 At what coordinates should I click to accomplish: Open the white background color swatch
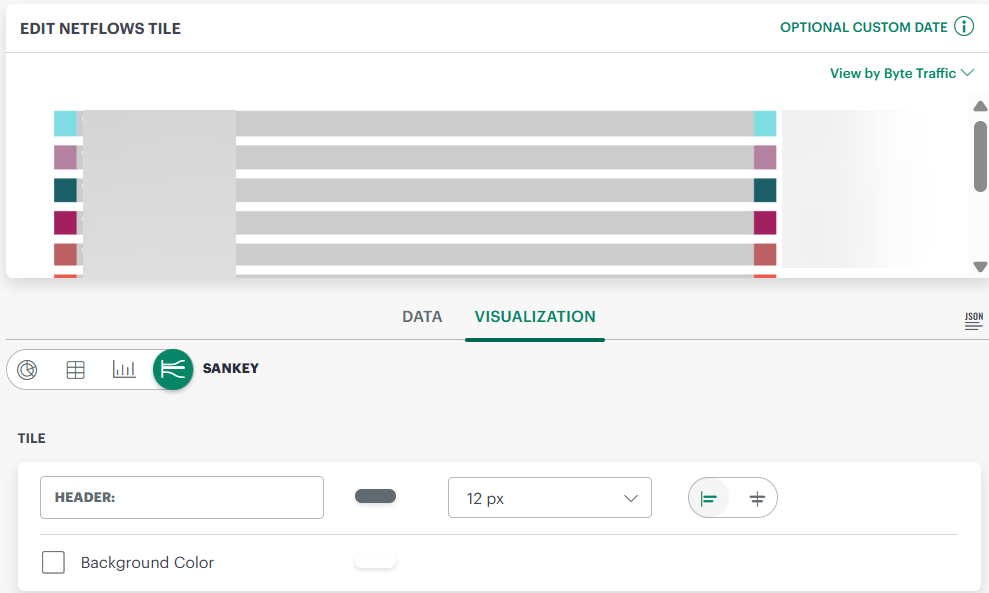376,562
